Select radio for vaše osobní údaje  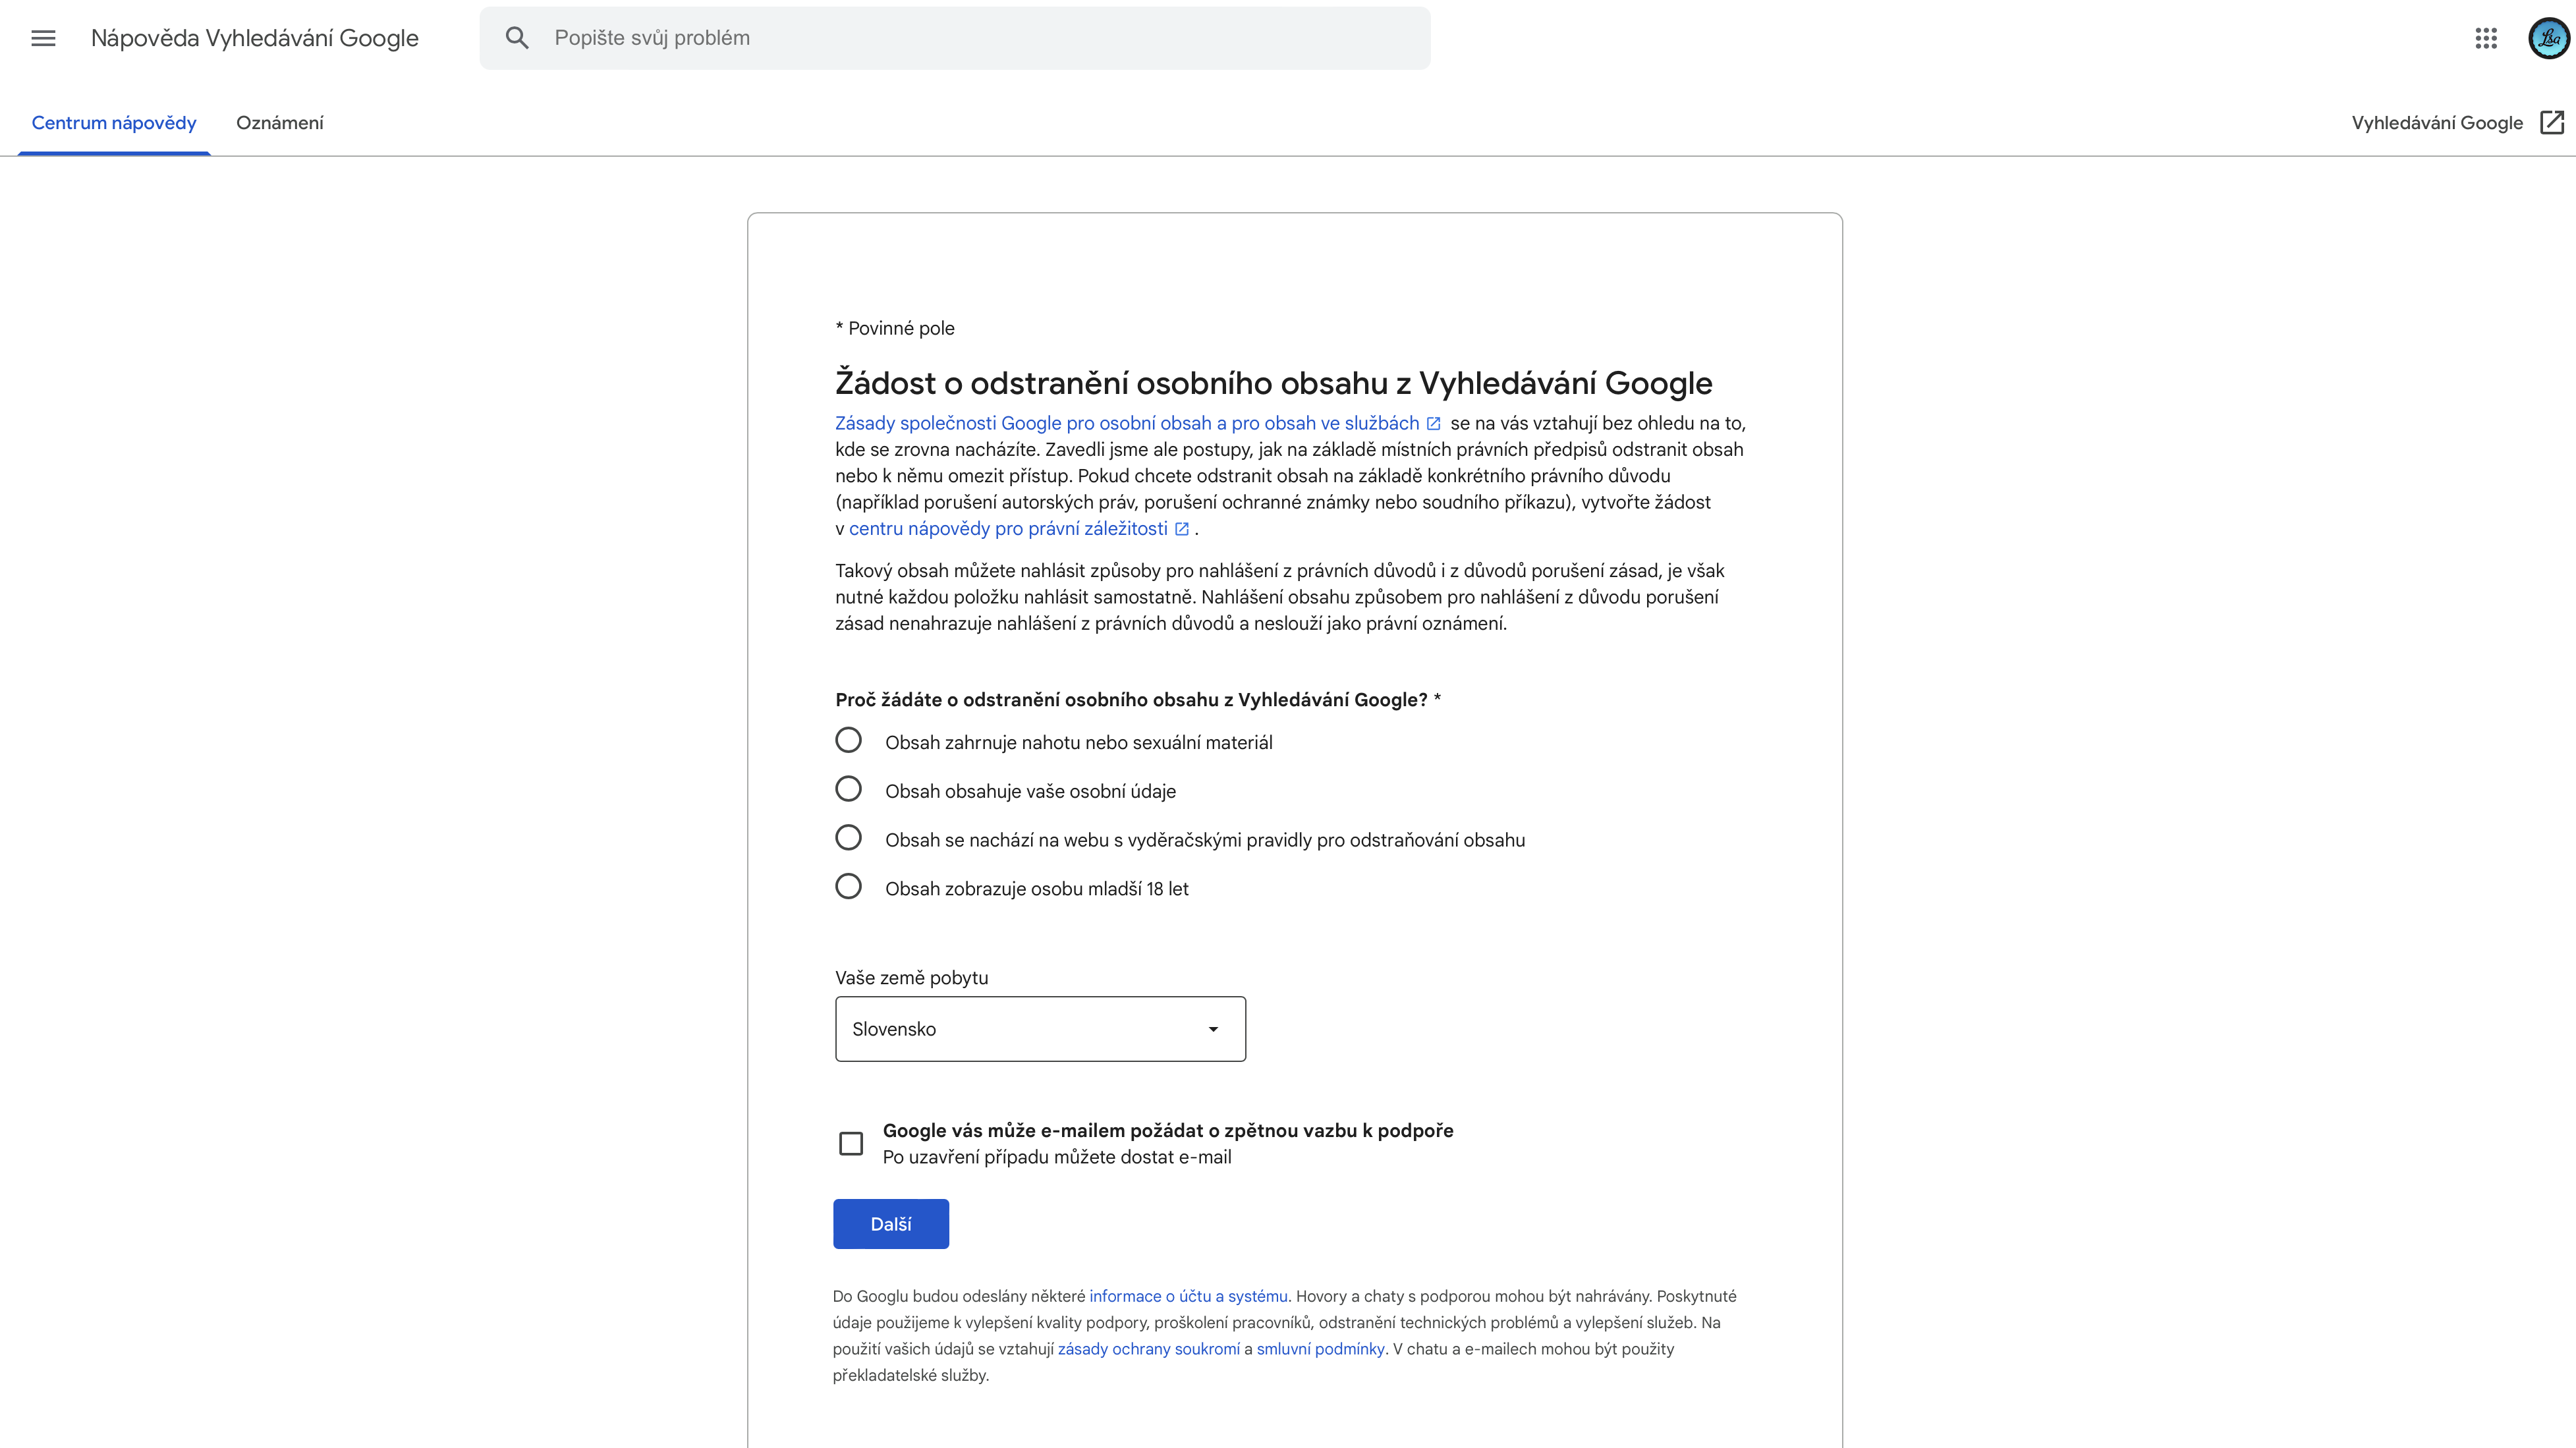pyautogui.click(x=848, y=789)
